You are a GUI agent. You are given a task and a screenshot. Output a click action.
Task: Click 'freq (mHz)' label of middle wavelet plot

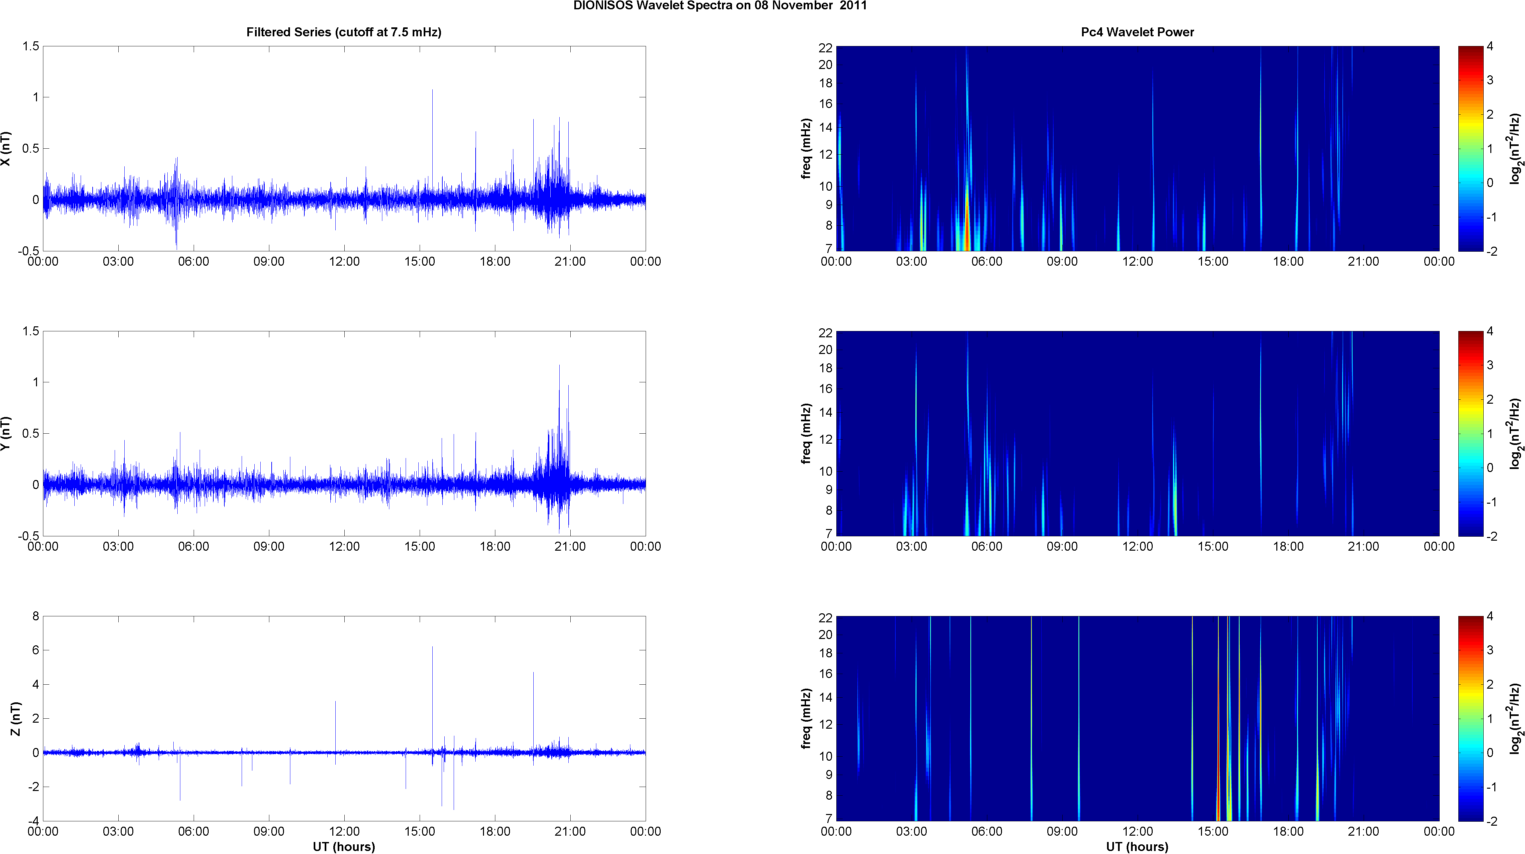[x=806, y=433]
